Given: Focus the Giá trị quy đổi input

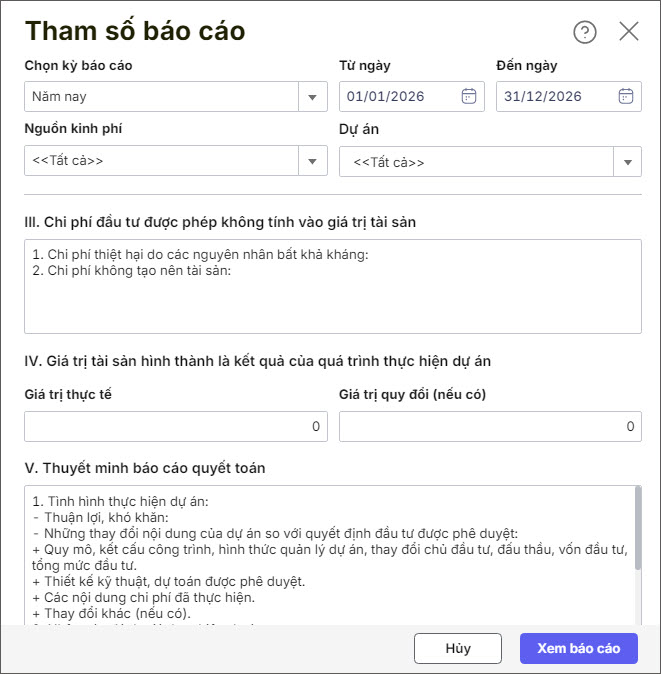Looking at the screenshot, I should pyautogui.click(x=490, y=427).
